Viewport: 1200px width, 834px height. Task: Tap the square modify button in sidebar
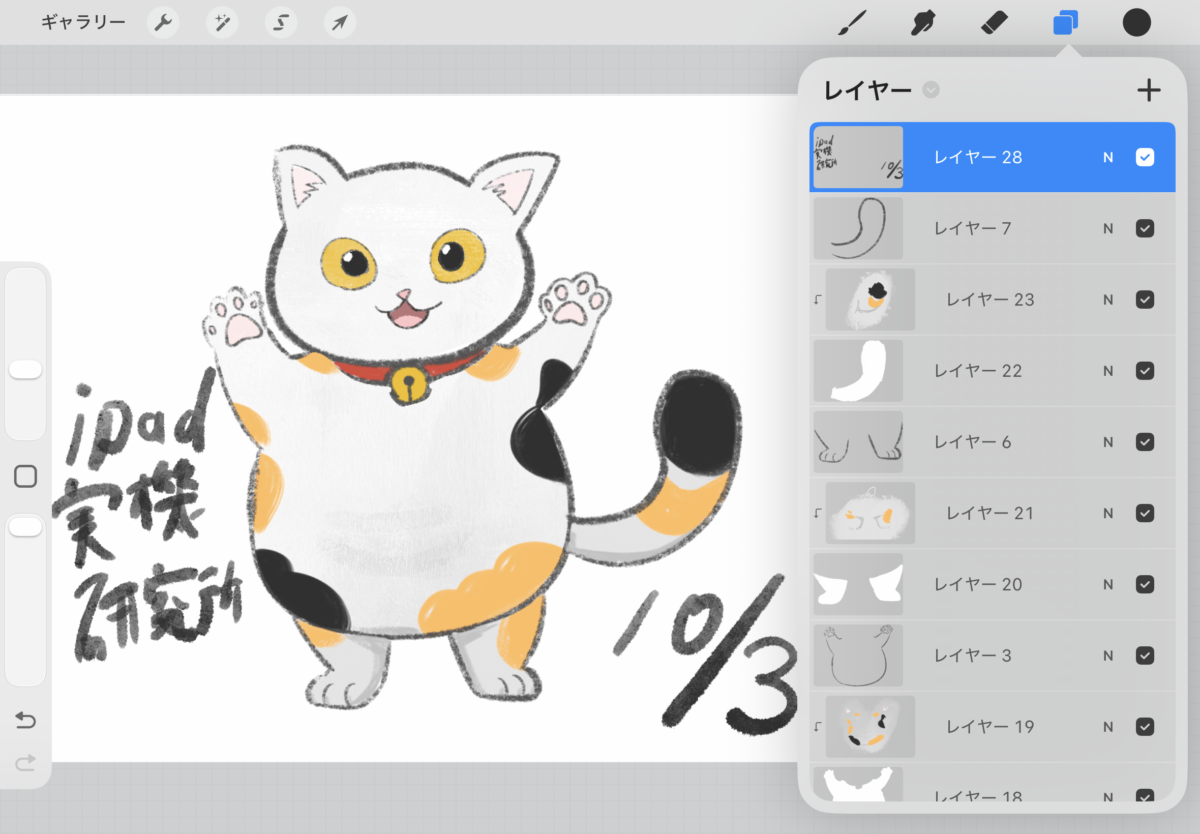(x=26, y=477)
